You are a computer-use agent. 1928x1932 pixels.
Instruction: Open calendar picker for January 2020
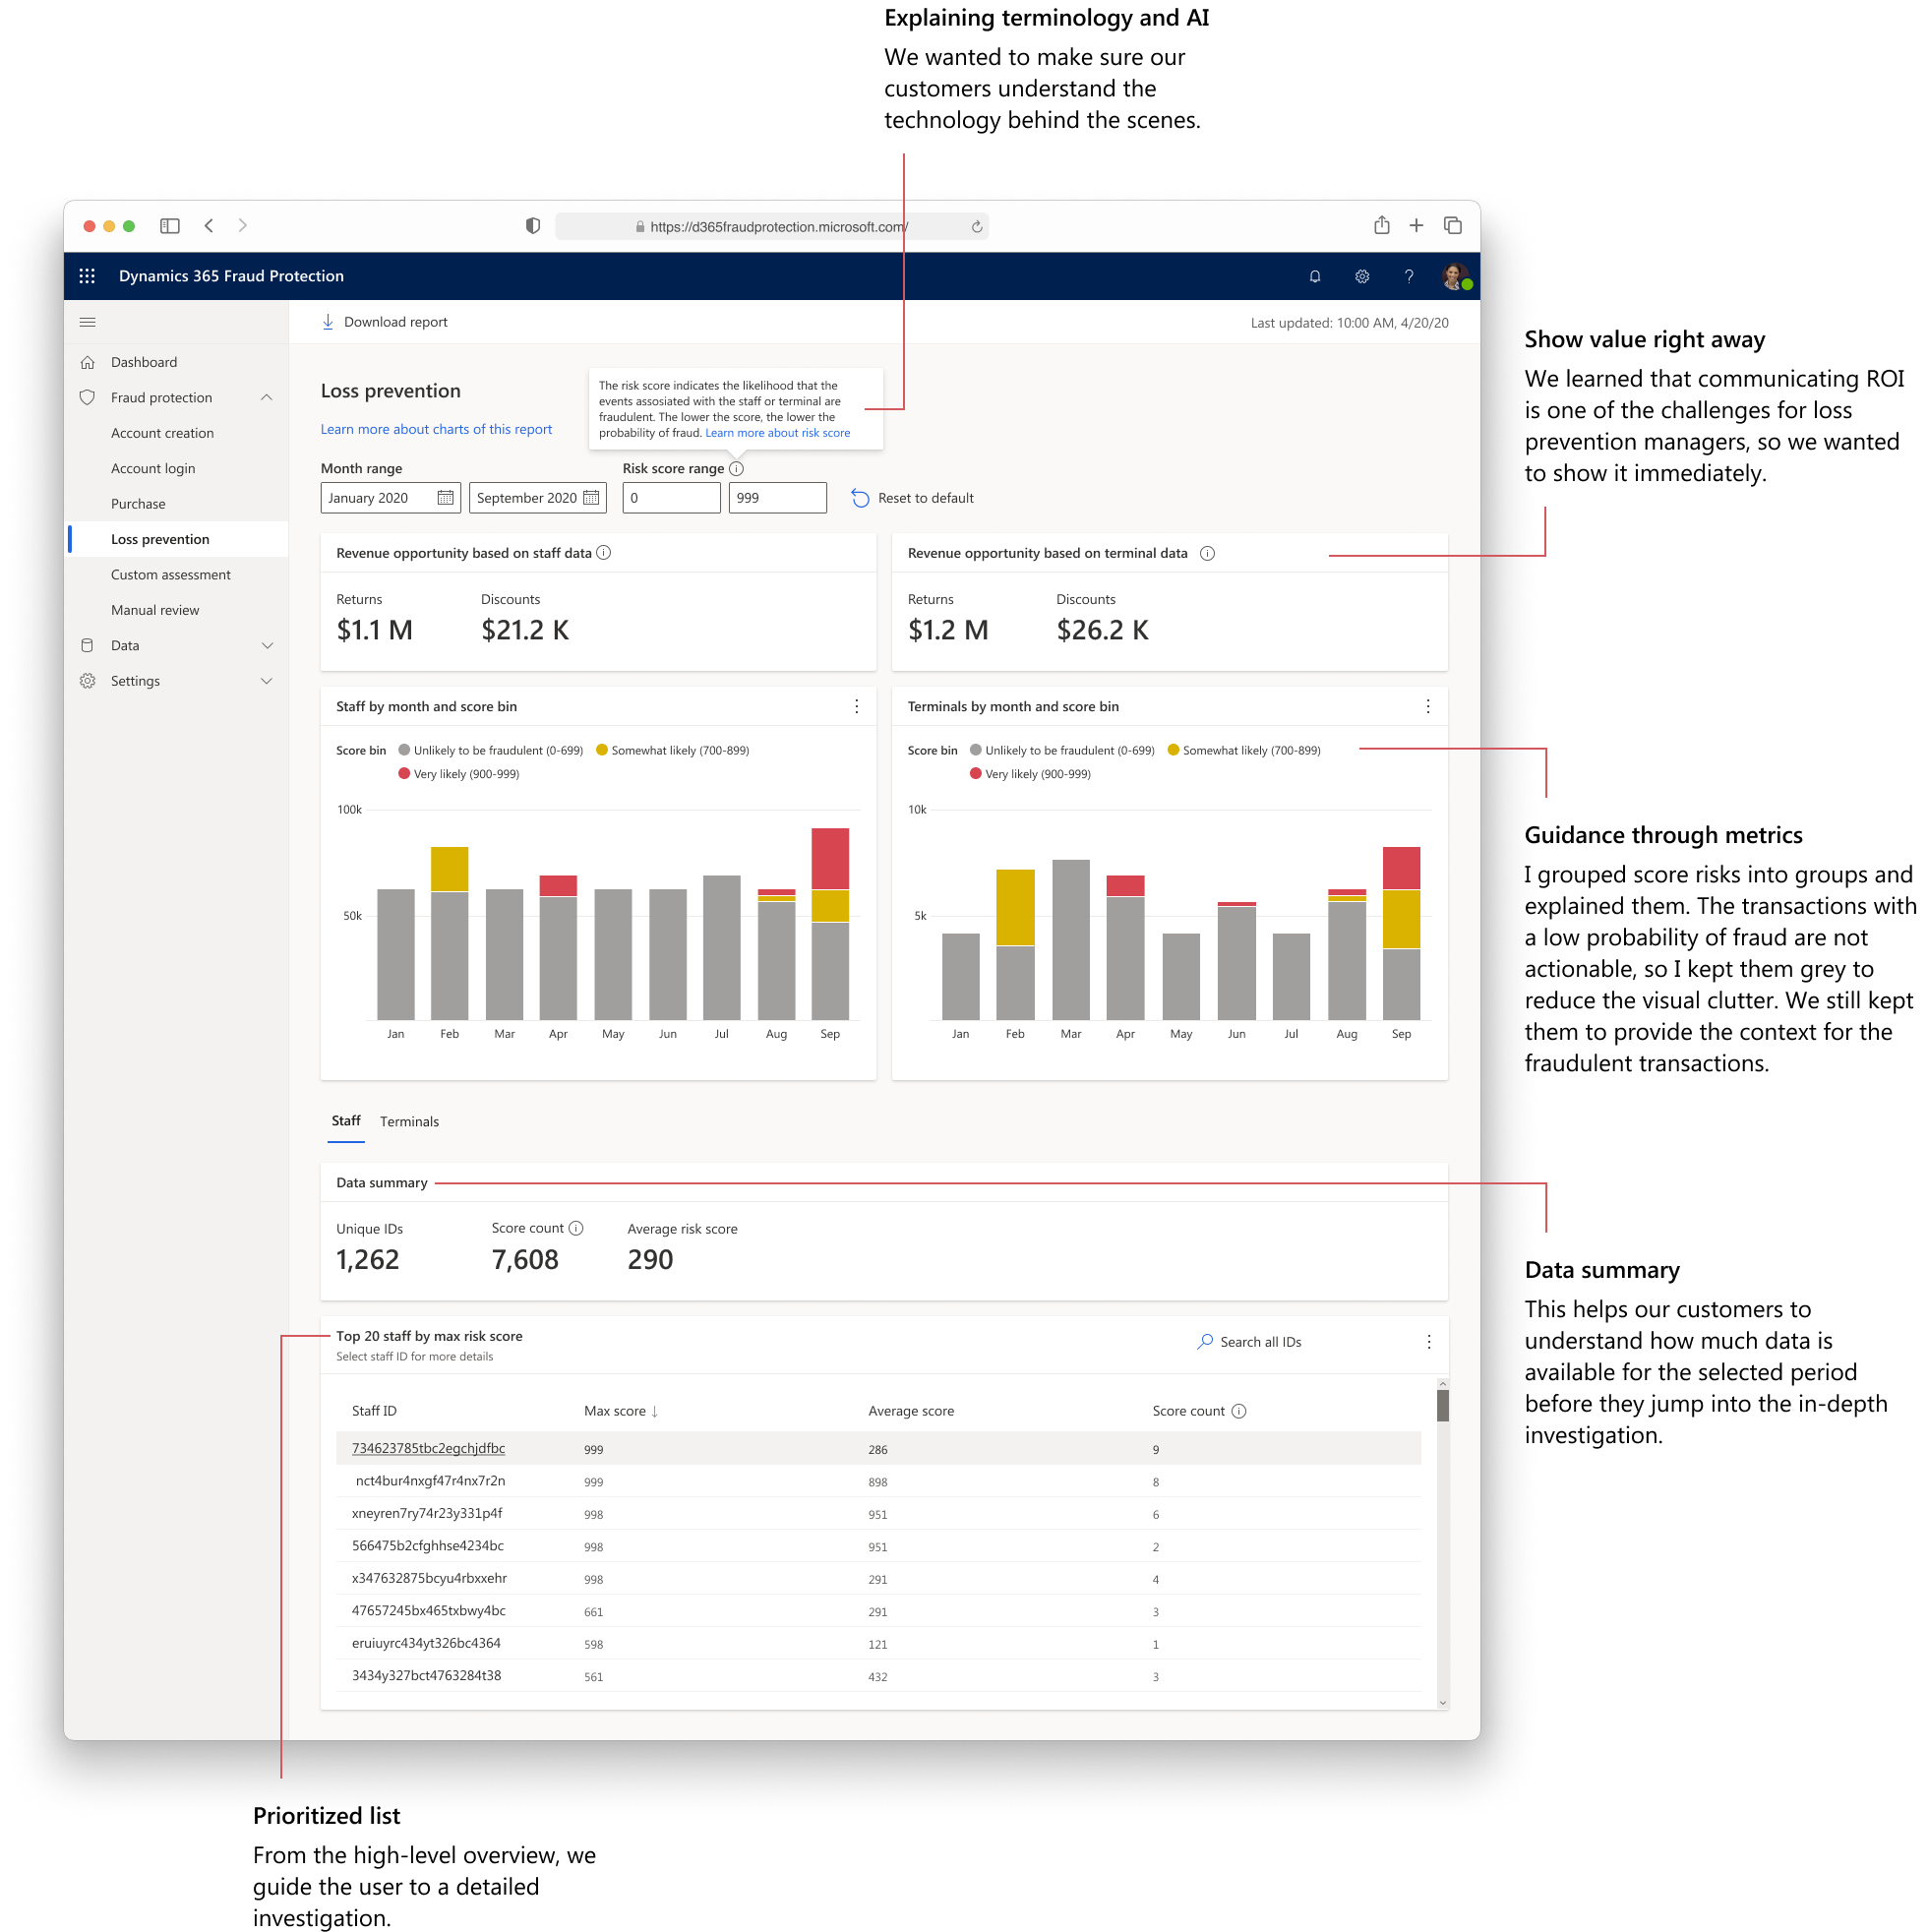click(445, 498)
